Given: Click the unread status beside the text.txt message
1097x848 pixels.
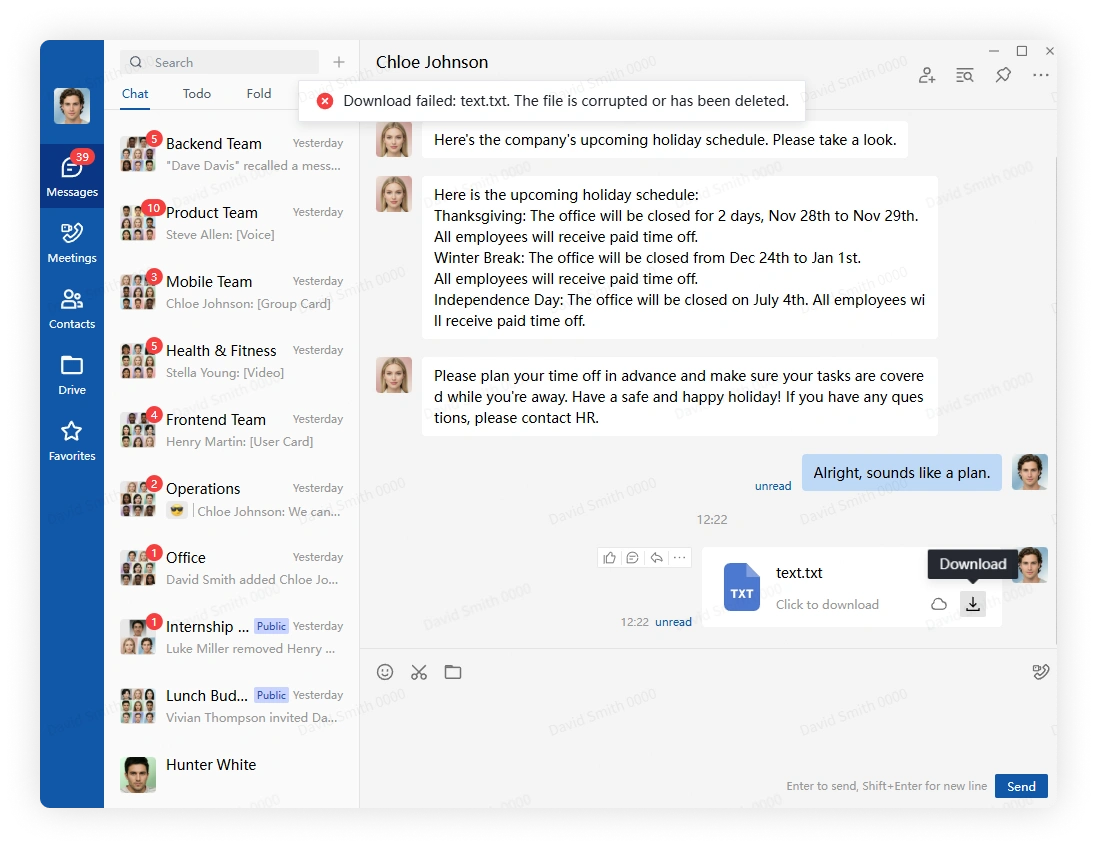Looking at the screenshot, I should (673, 622).
